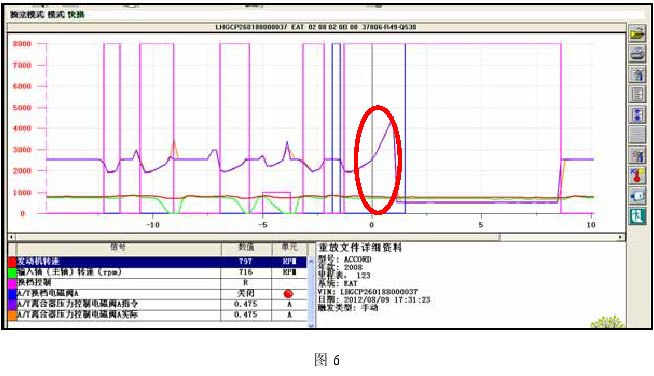
Task: Click the document list icon in sidebar
Action: [637, 94]
